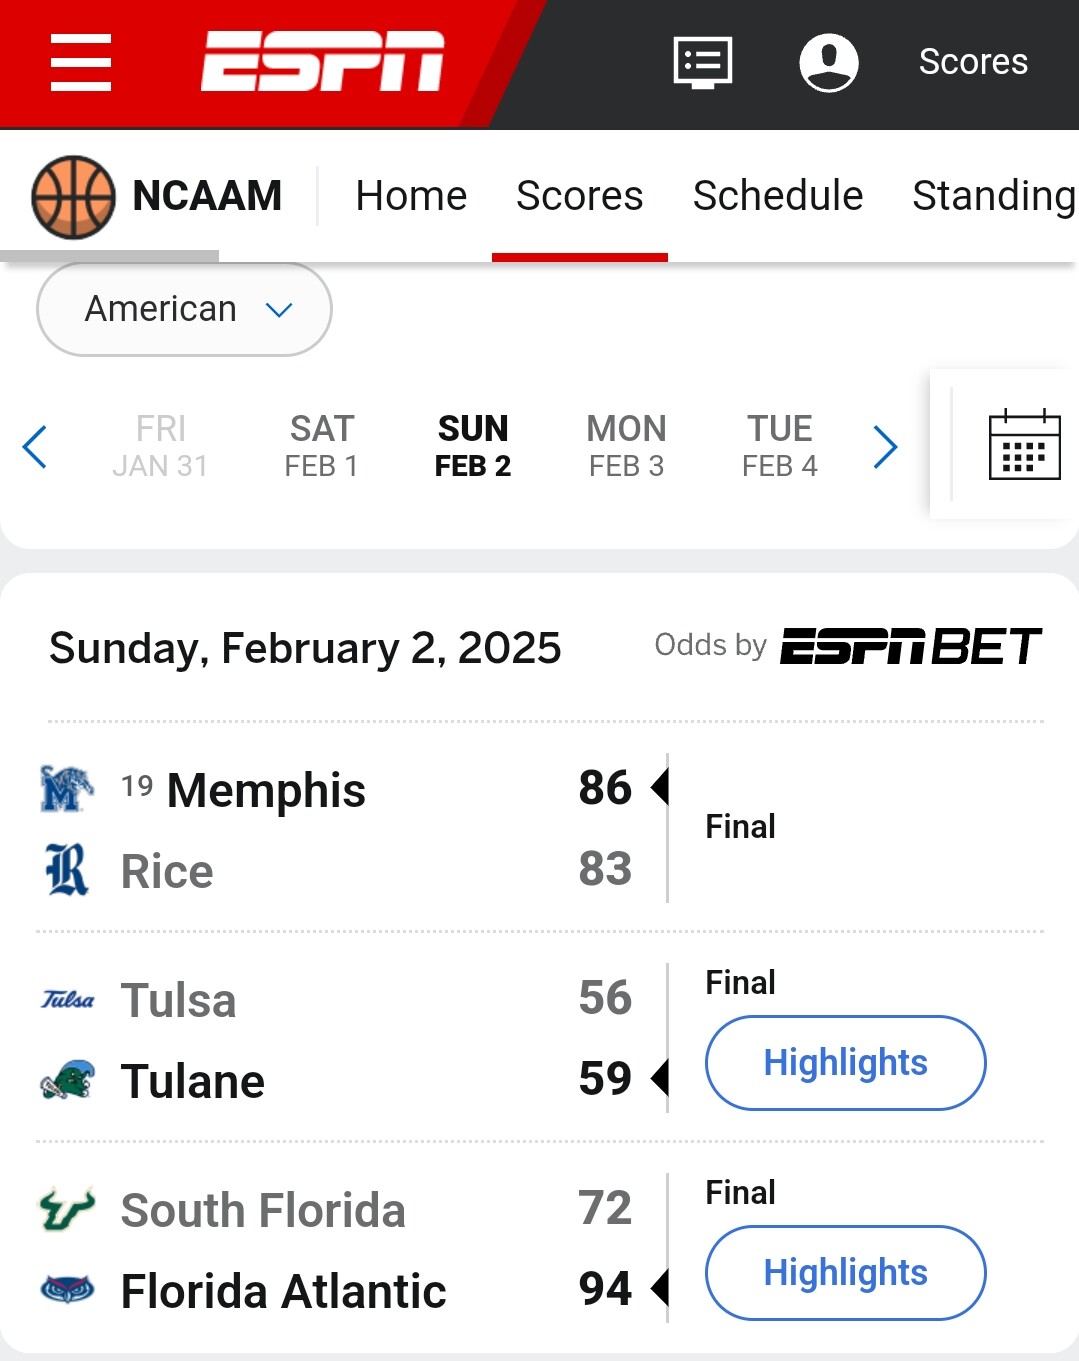
Task: Select Monday Feb 3 date
Action: [626, 446]
